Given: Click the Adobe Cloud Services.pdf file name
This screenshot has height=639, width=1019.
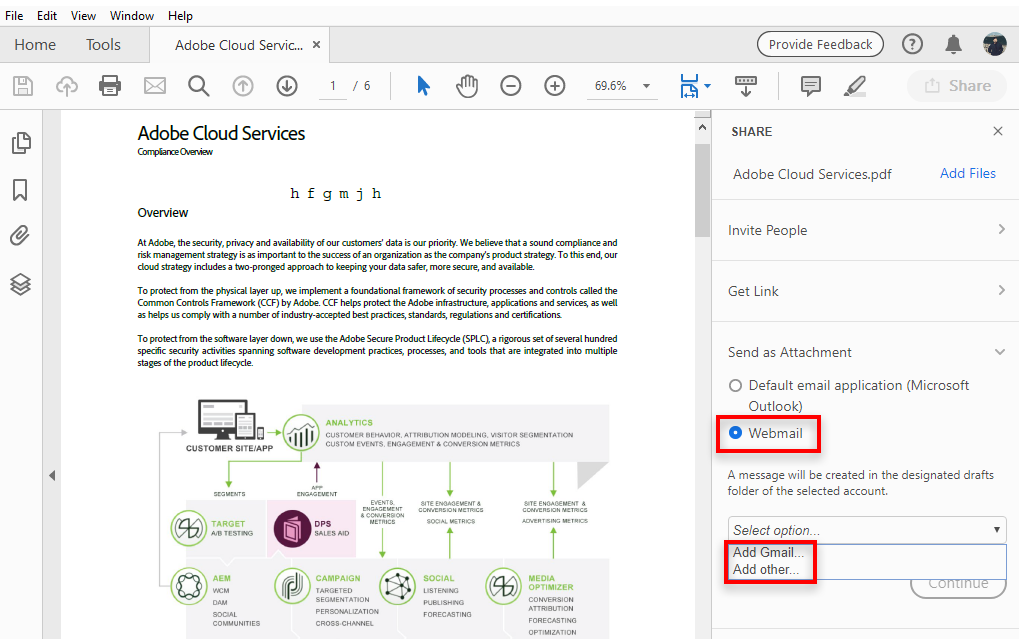Looking at the screenshot, I should pyautogui.click(x=812, y=174).
